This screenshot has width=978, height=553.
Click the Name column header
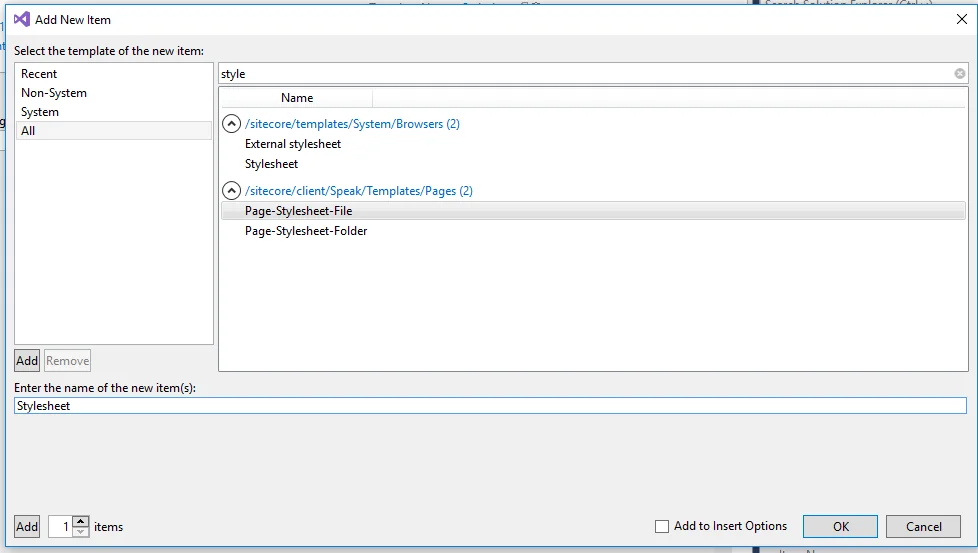(297, 98)
